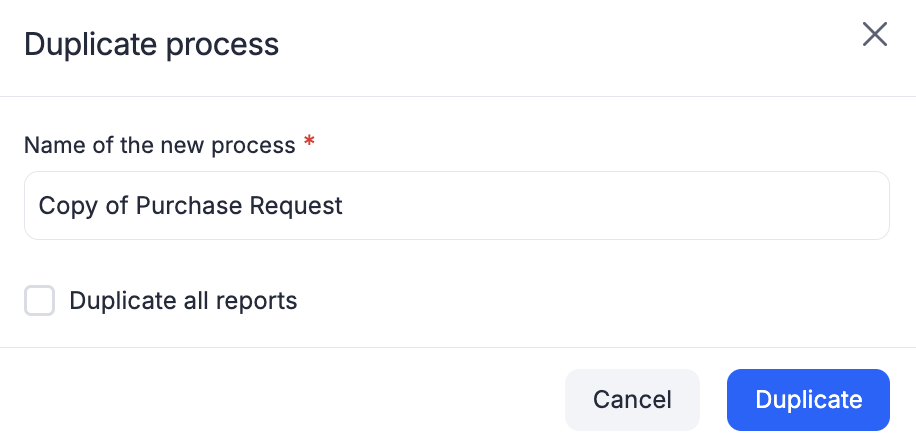Dismiss the dialog using Cancel
This screenshot has height=444, width=916.
(632, 400)
